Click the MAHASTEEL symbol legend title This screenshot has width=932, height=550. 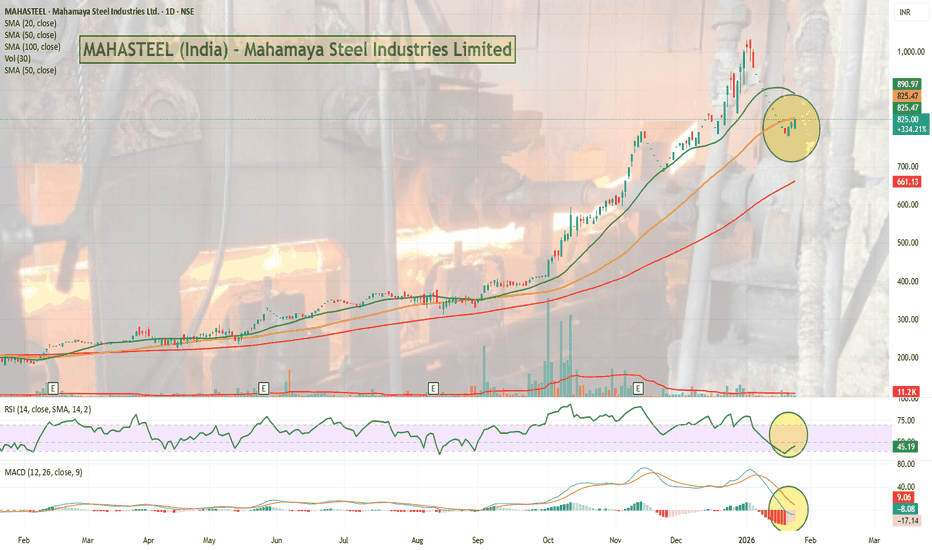click(99, 11)
